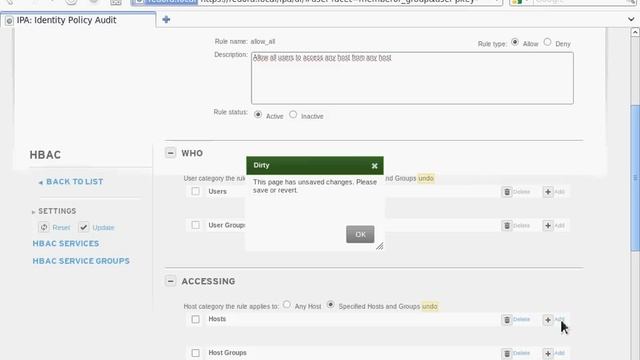Image resolution: width=640 pixels, height=360 pixels.
Task: Click the Host Groups plus Add icon
Action: [x=548, y=353]
